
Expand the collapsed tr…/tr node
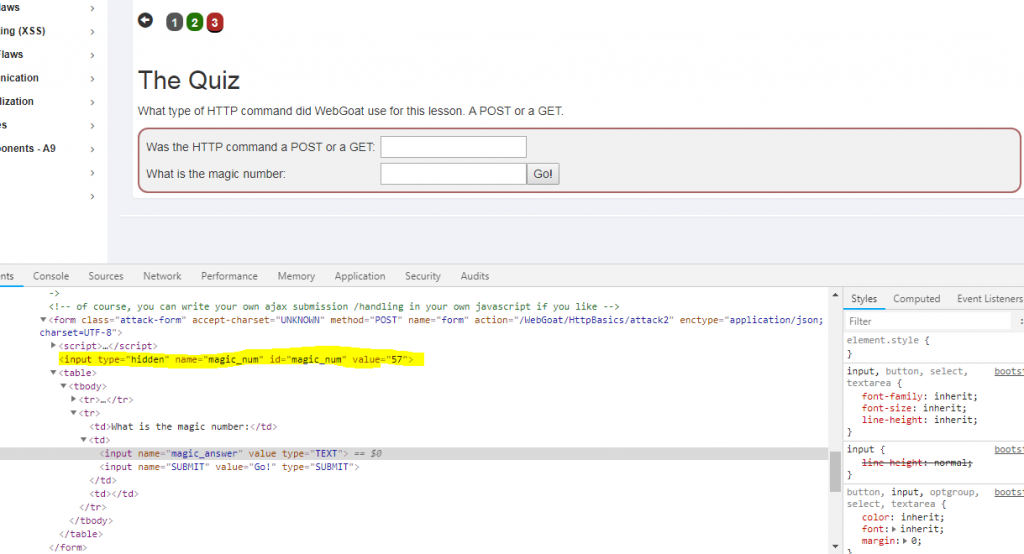(x=74, y=399)
